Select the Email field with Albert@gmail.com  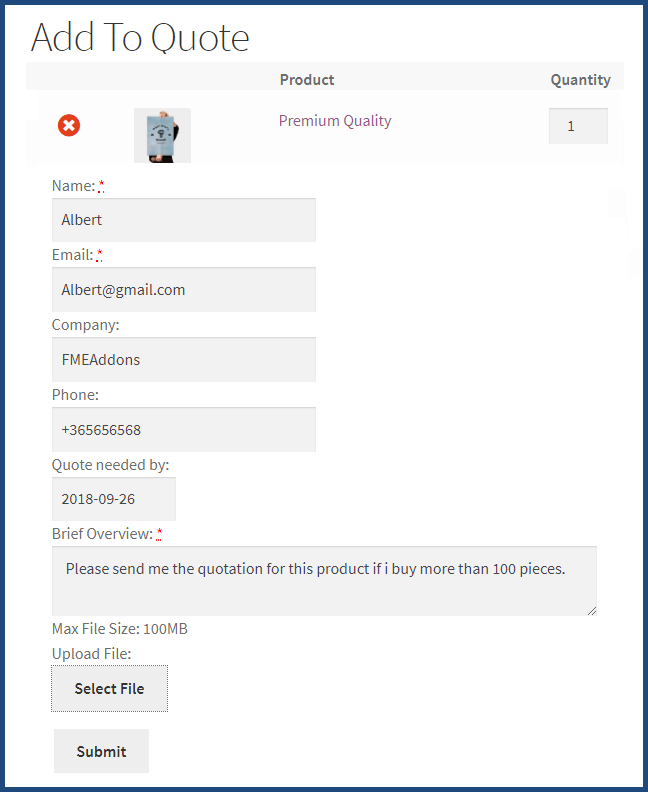[184, 289]
